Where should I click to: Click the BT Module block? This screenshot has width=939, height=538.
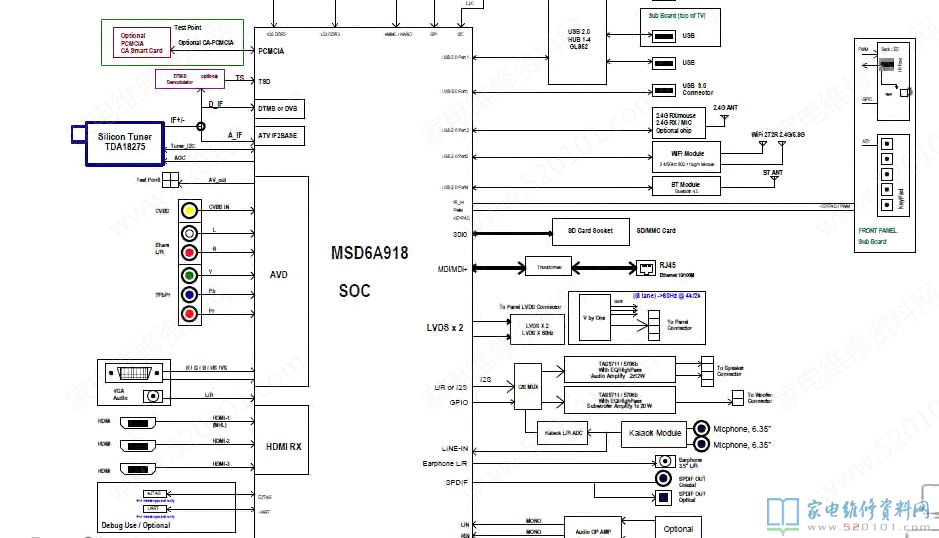click(690, 186)
